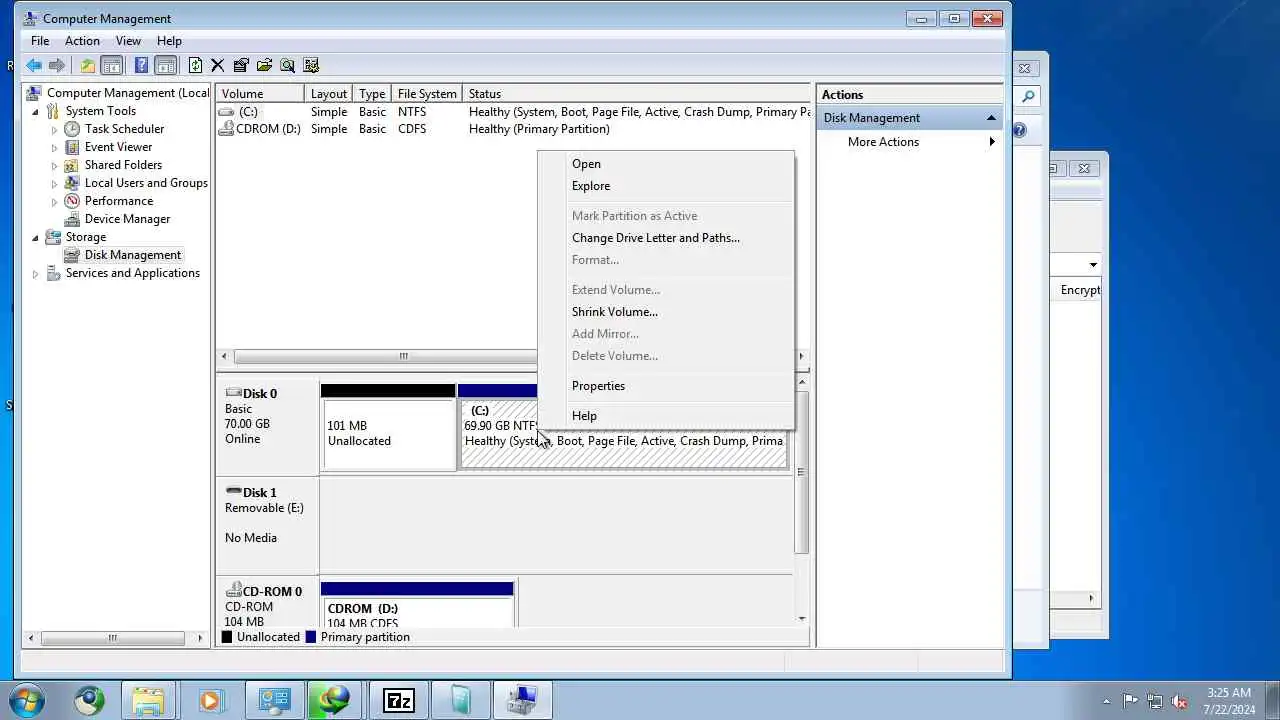Screen dimensions: 1280x720
Task: Select the Task Scheduler tree item
Action: pos(124,129)
